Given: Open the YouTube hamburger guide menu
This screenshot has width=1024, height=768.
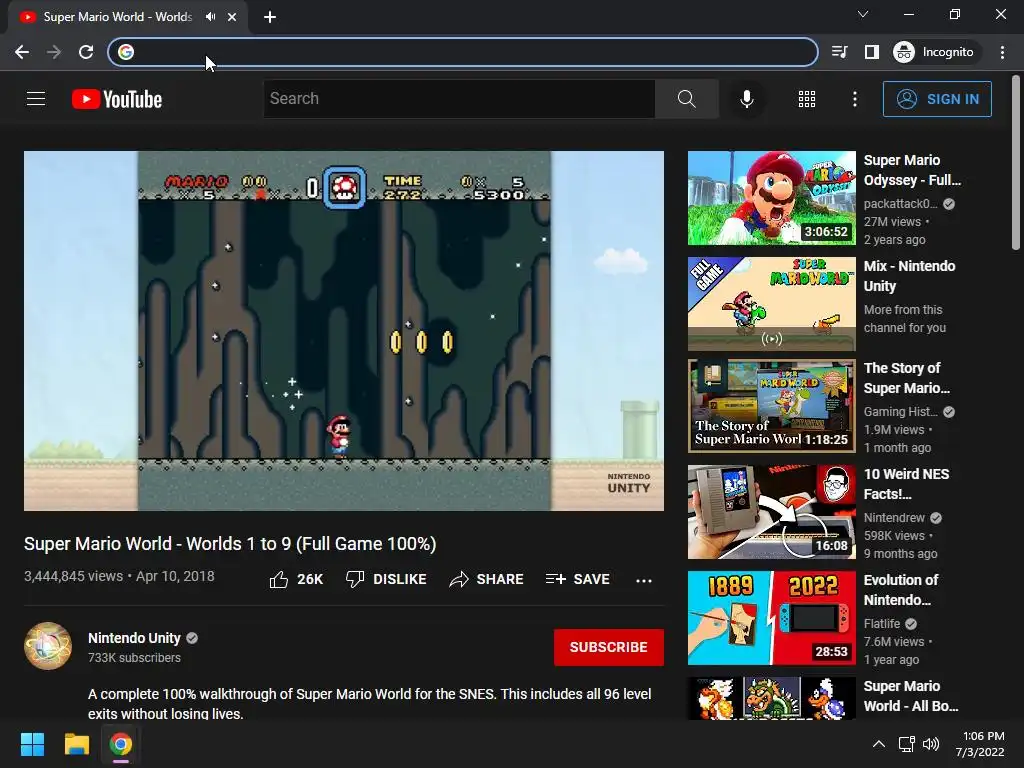Looking at the screenshot, I should [36, 99].
